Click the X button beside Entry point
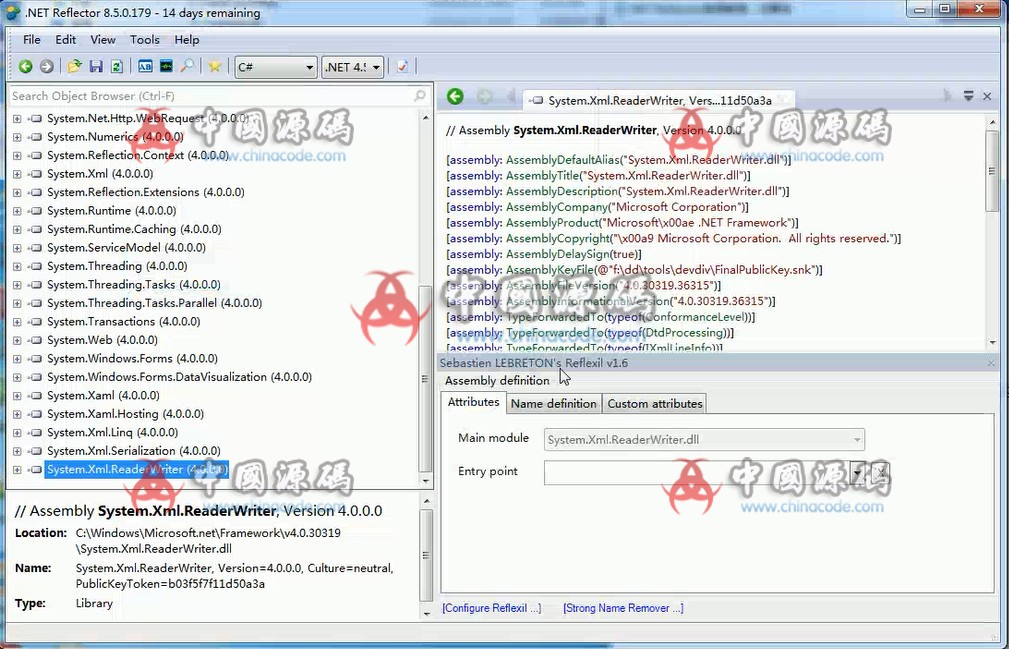 881,473
